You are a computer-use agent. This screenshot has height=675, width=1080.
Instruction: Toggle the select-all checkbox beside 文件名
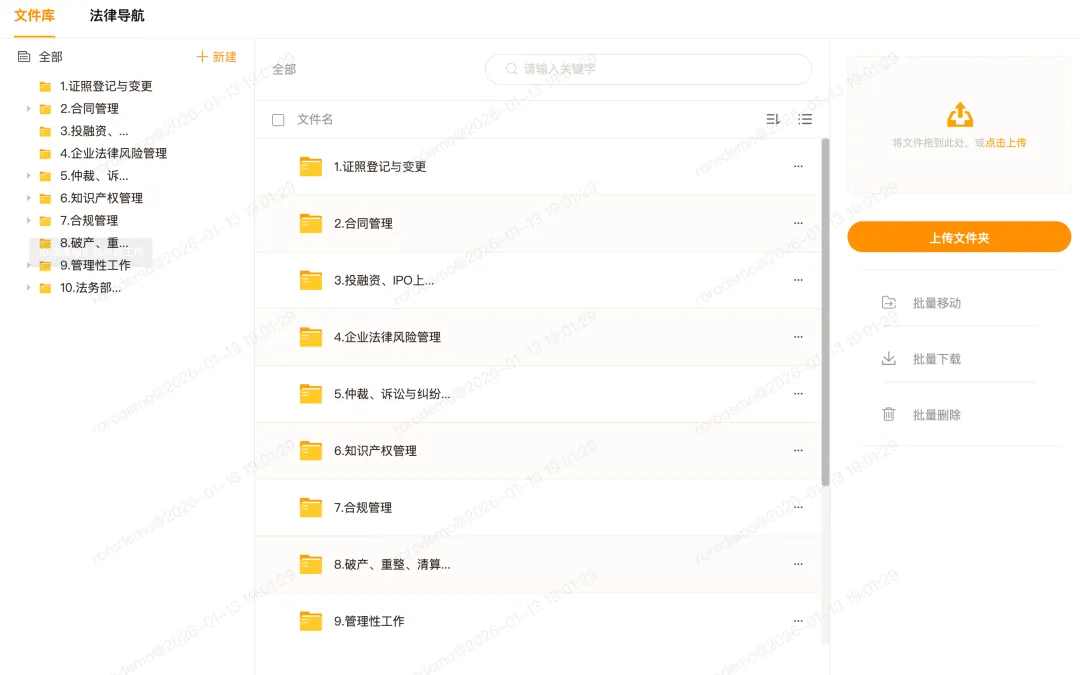277,118
